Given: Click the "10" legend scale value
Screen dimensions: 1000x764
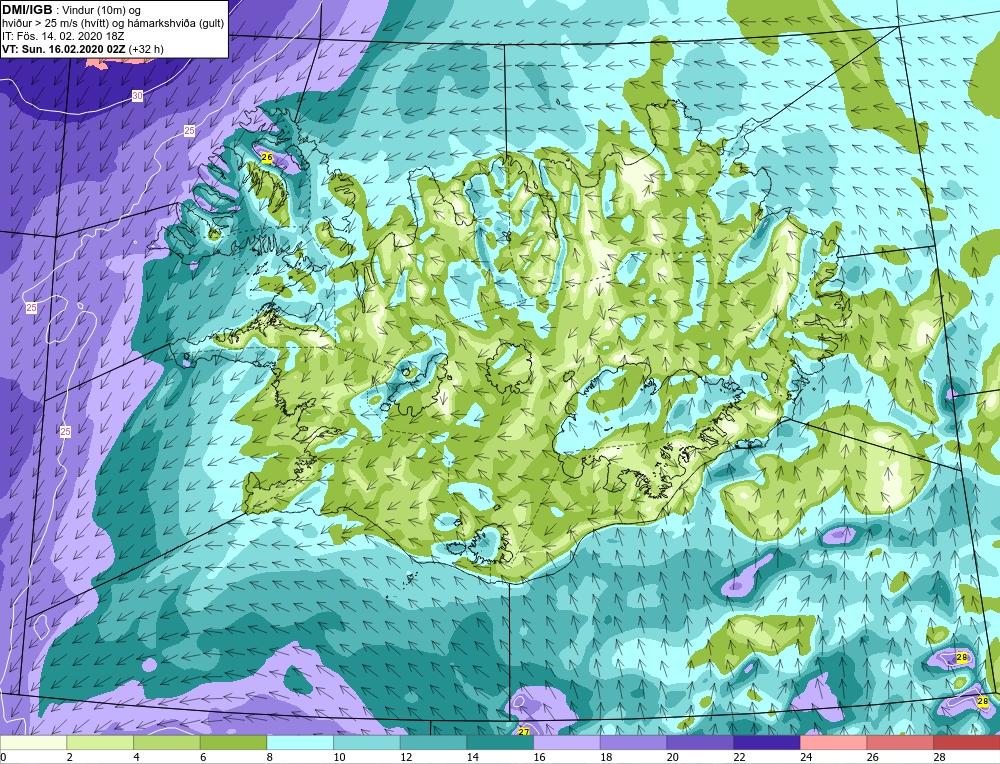Looking at the screenshot, I should pyautogui.click(x=339, y=757).
